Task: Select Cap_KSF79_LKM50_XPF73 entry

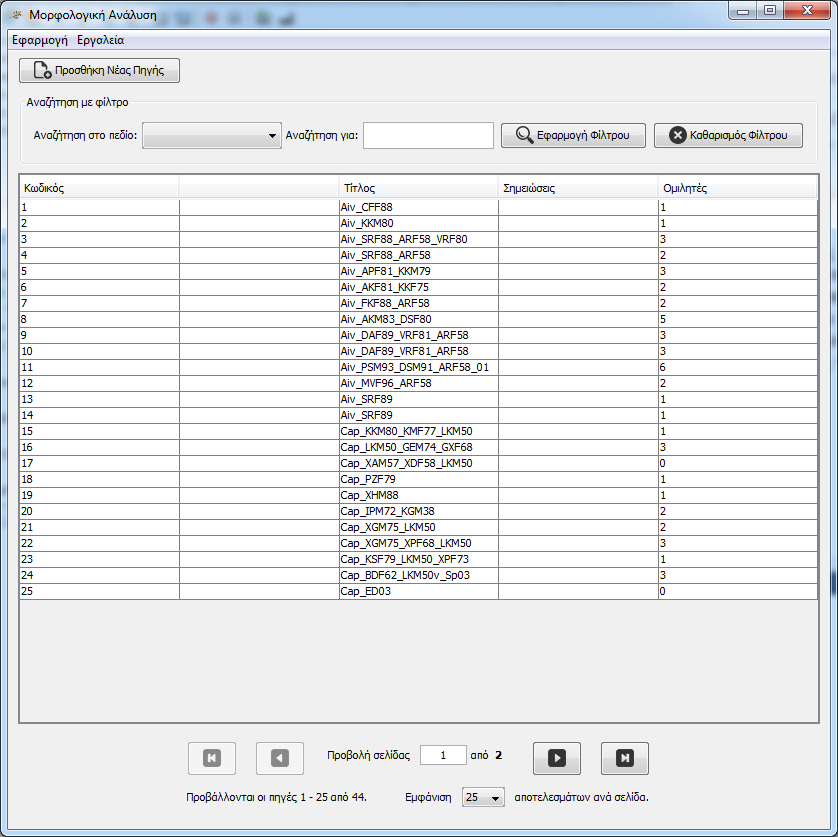Action: point(418,560)
